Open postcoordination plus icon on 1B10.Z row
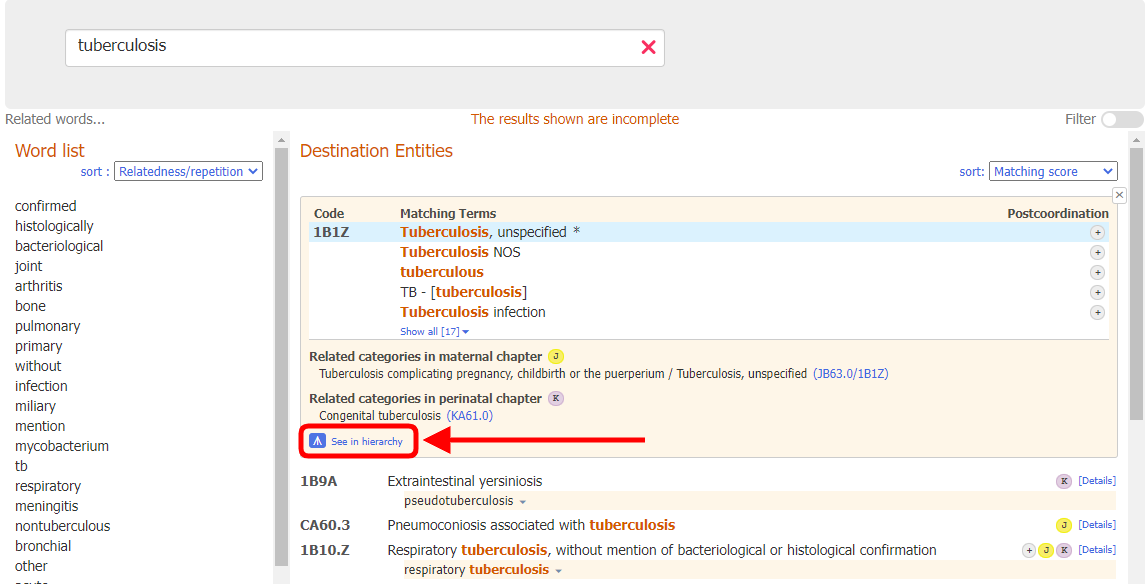Screen dimensions: 1148x584 coord(1029,550)
